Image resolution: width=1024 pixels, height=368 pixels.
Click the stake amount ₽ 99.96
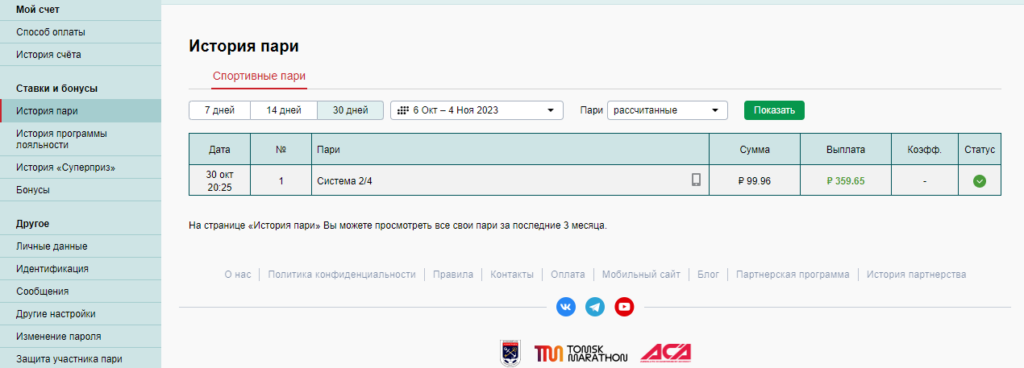(754, 181)
